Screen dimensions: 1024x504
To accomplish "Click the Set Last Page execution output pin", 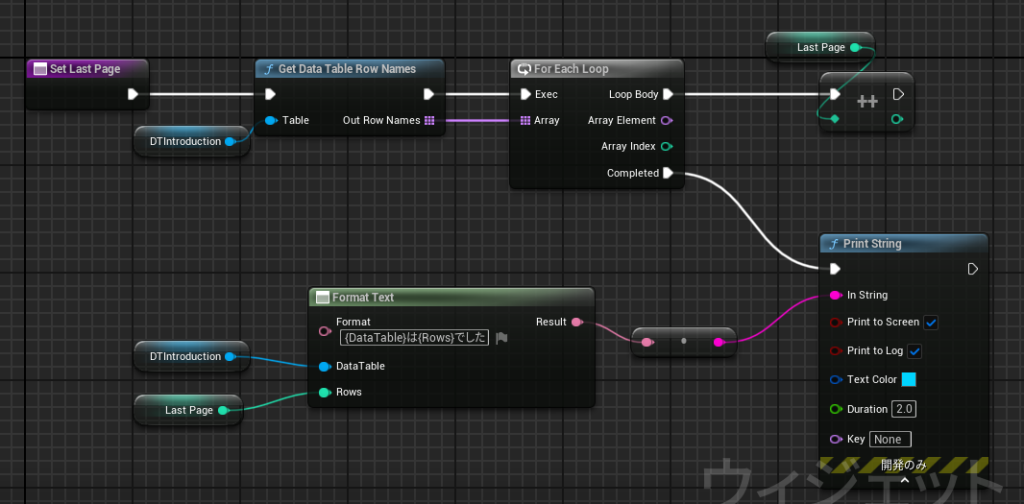I will (x=132, y=96).
